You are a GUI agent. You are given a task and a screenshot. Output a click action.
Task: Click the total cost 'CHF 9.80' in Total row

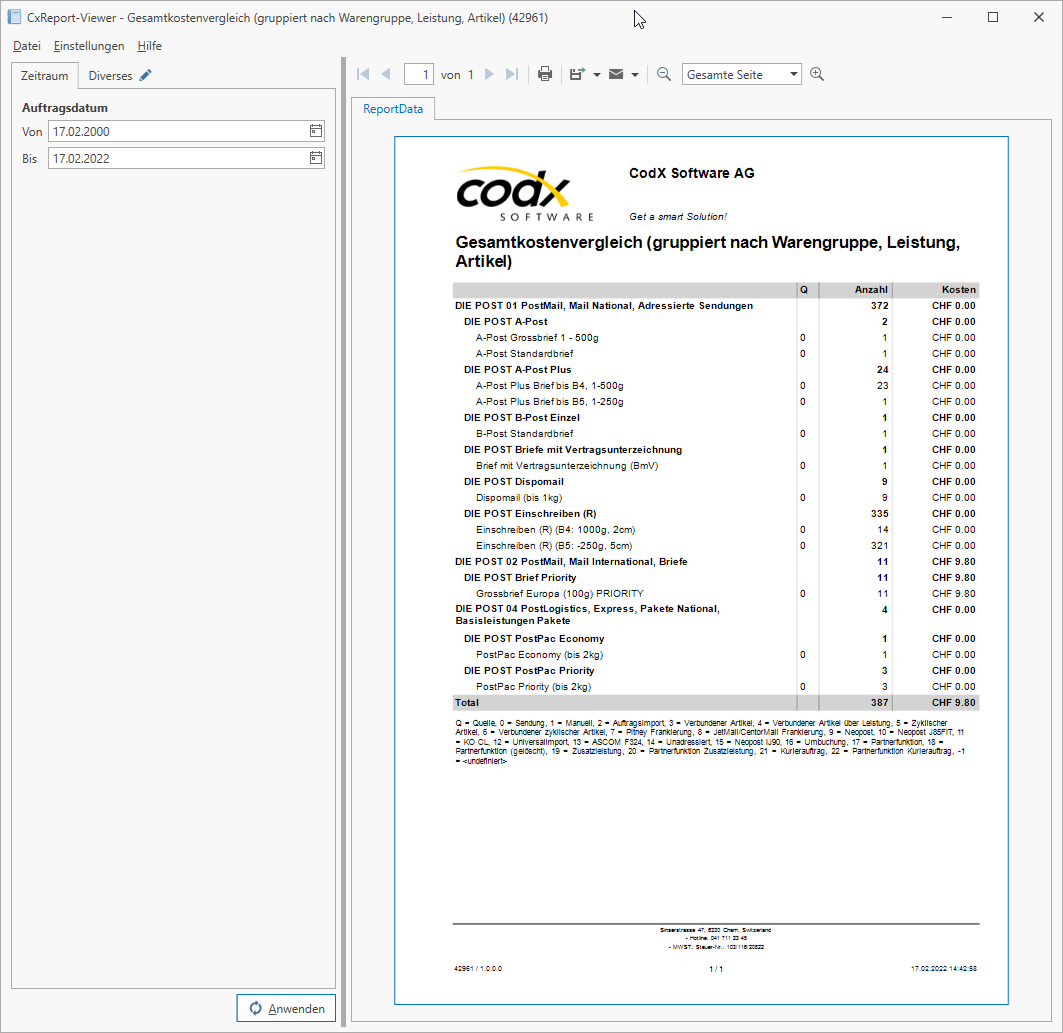click(954, 703)
